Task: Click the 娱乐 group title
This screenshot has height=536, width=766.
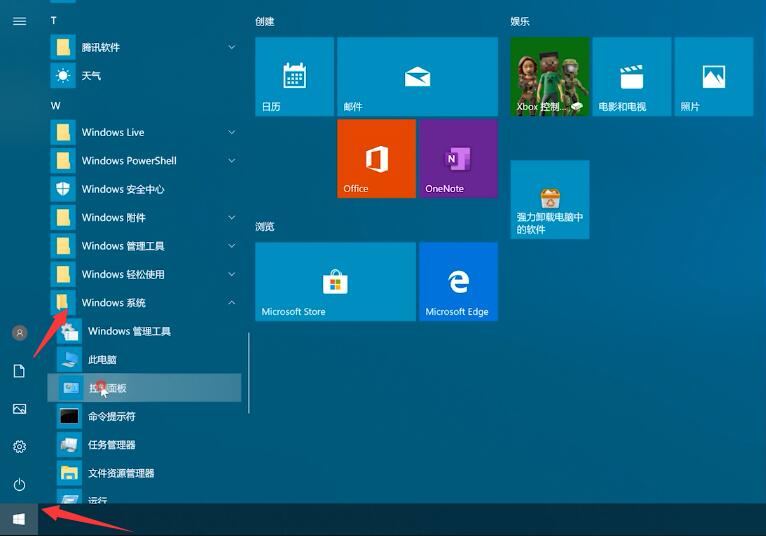Action: pos(520,21)
